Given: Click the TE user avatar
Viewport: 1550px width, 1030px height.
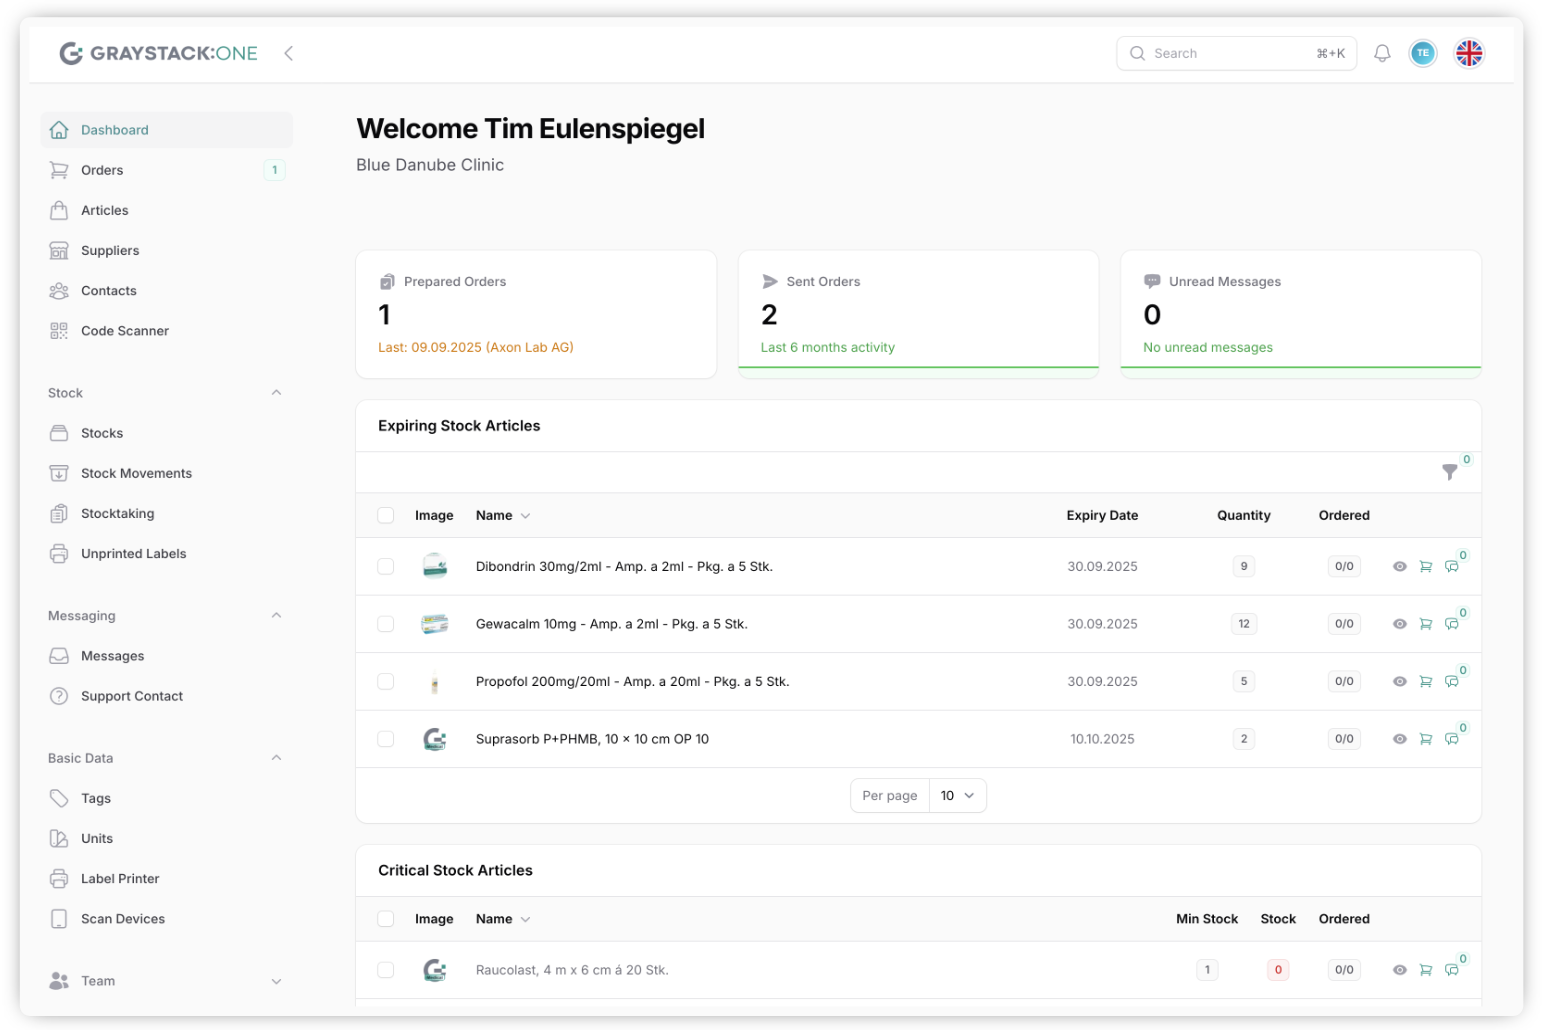Looking at the screenshot, I should (1422, 54).
